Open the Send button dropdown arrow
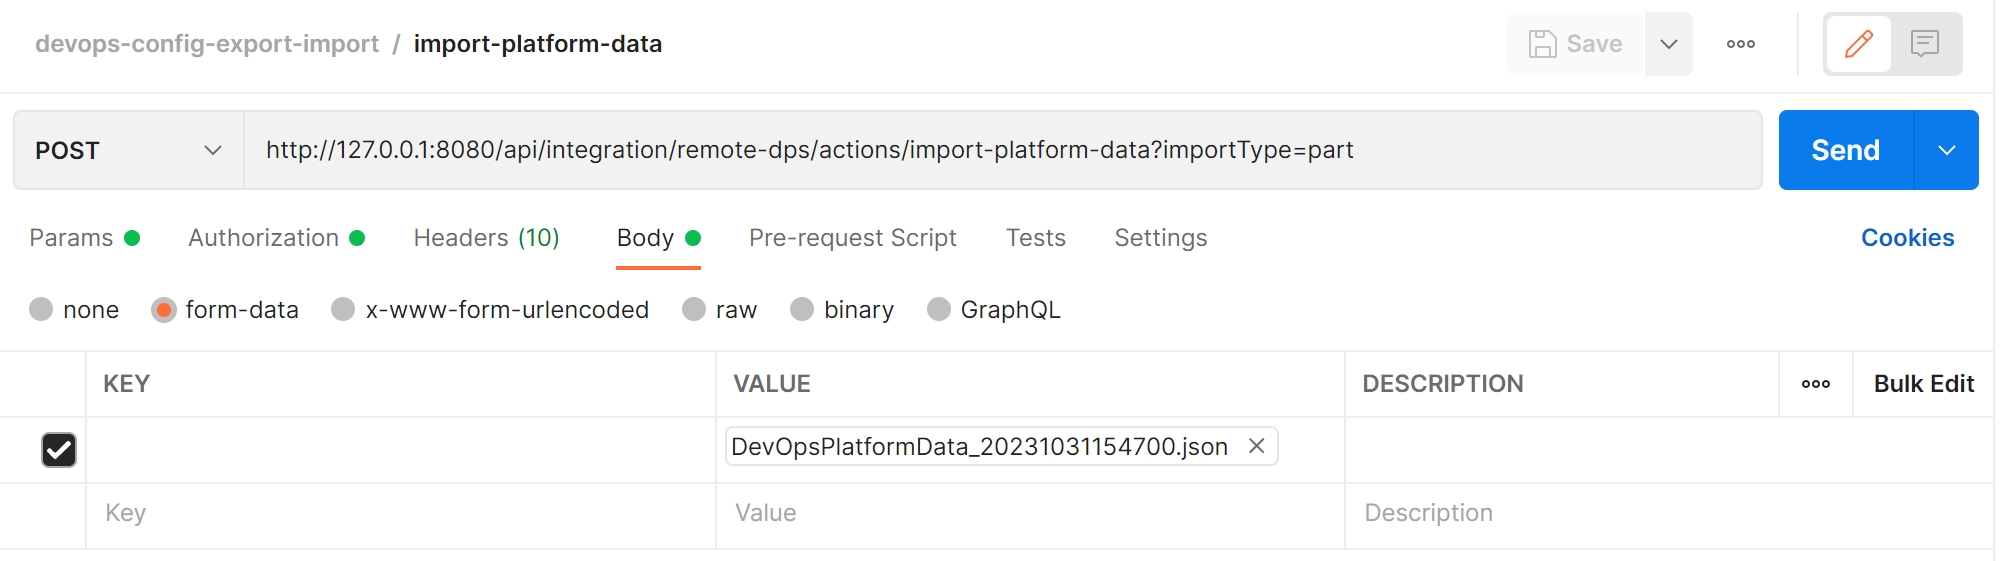Viewport: 2001px width, 561px height. [1946, 150]
